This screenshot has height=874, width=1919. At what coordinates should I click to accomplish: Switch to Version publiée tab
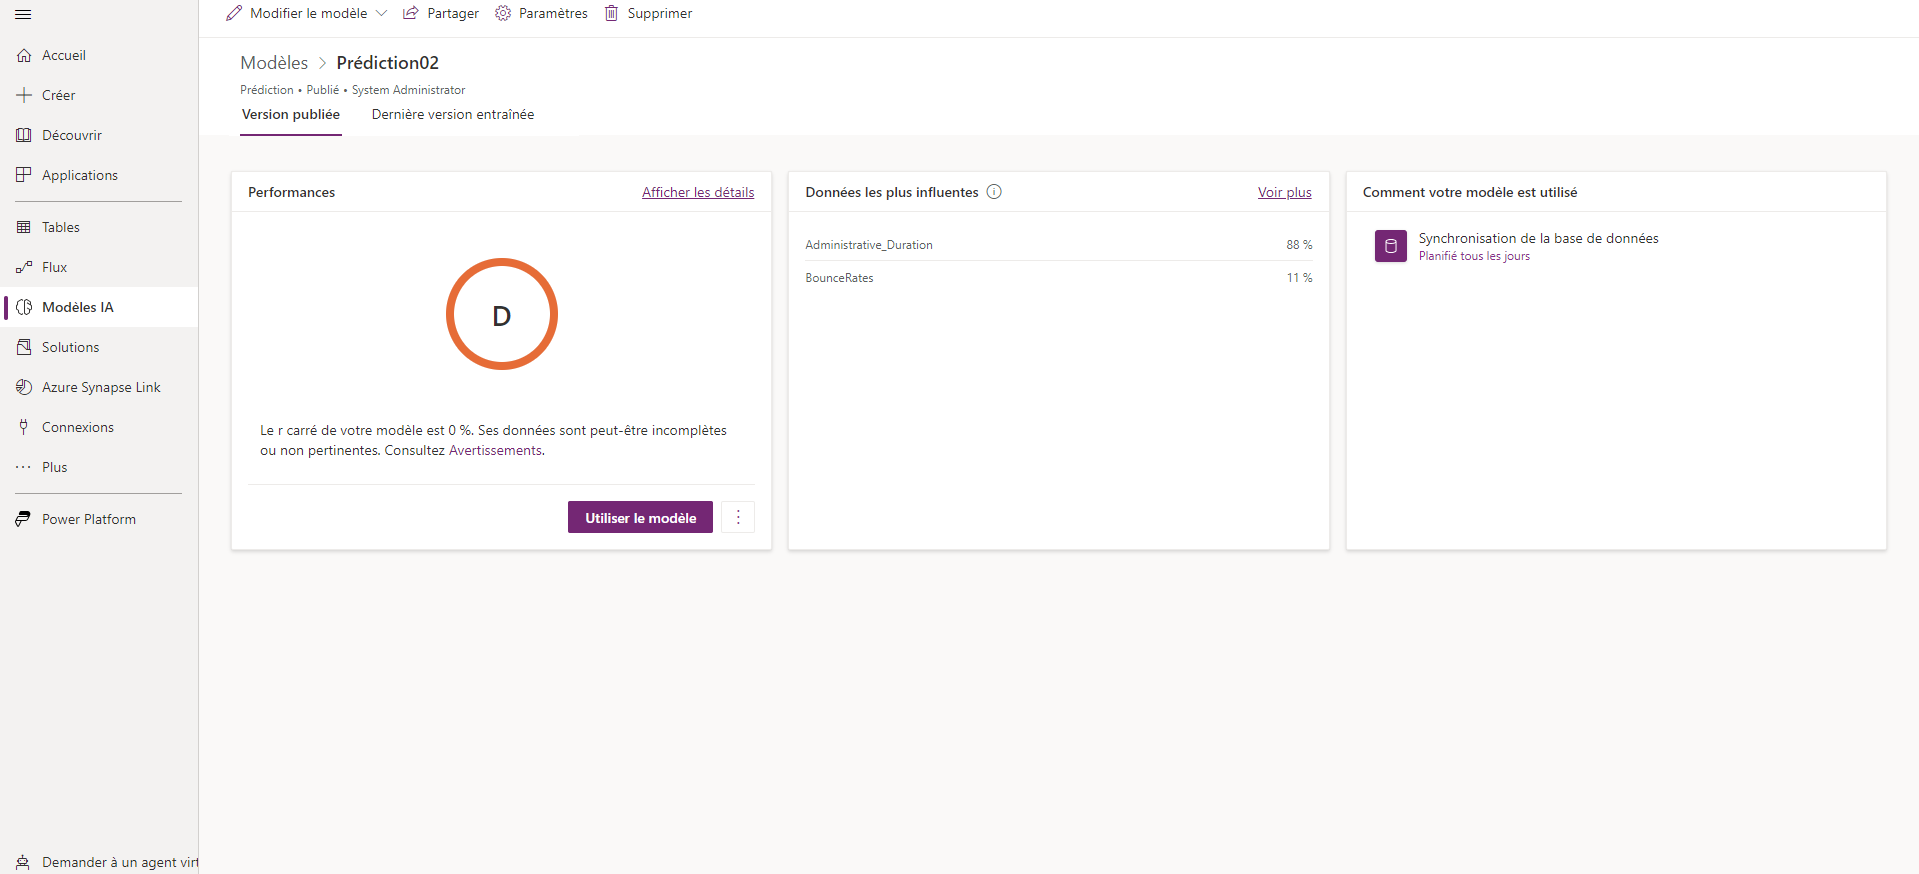pyautogui.click(x=291, y=115)
